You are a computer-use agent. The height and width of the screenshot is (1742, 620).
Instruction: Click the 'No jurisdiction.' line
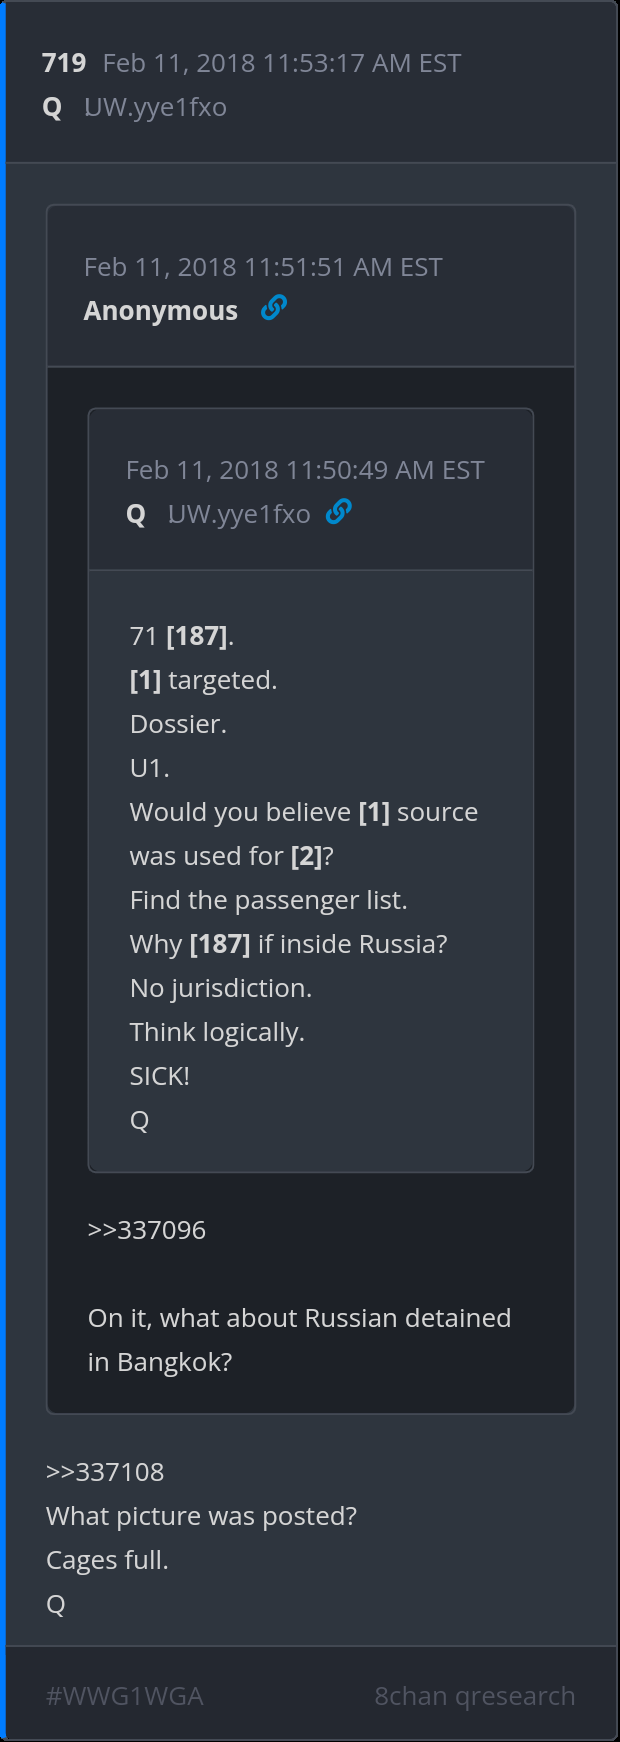[221, 988]
